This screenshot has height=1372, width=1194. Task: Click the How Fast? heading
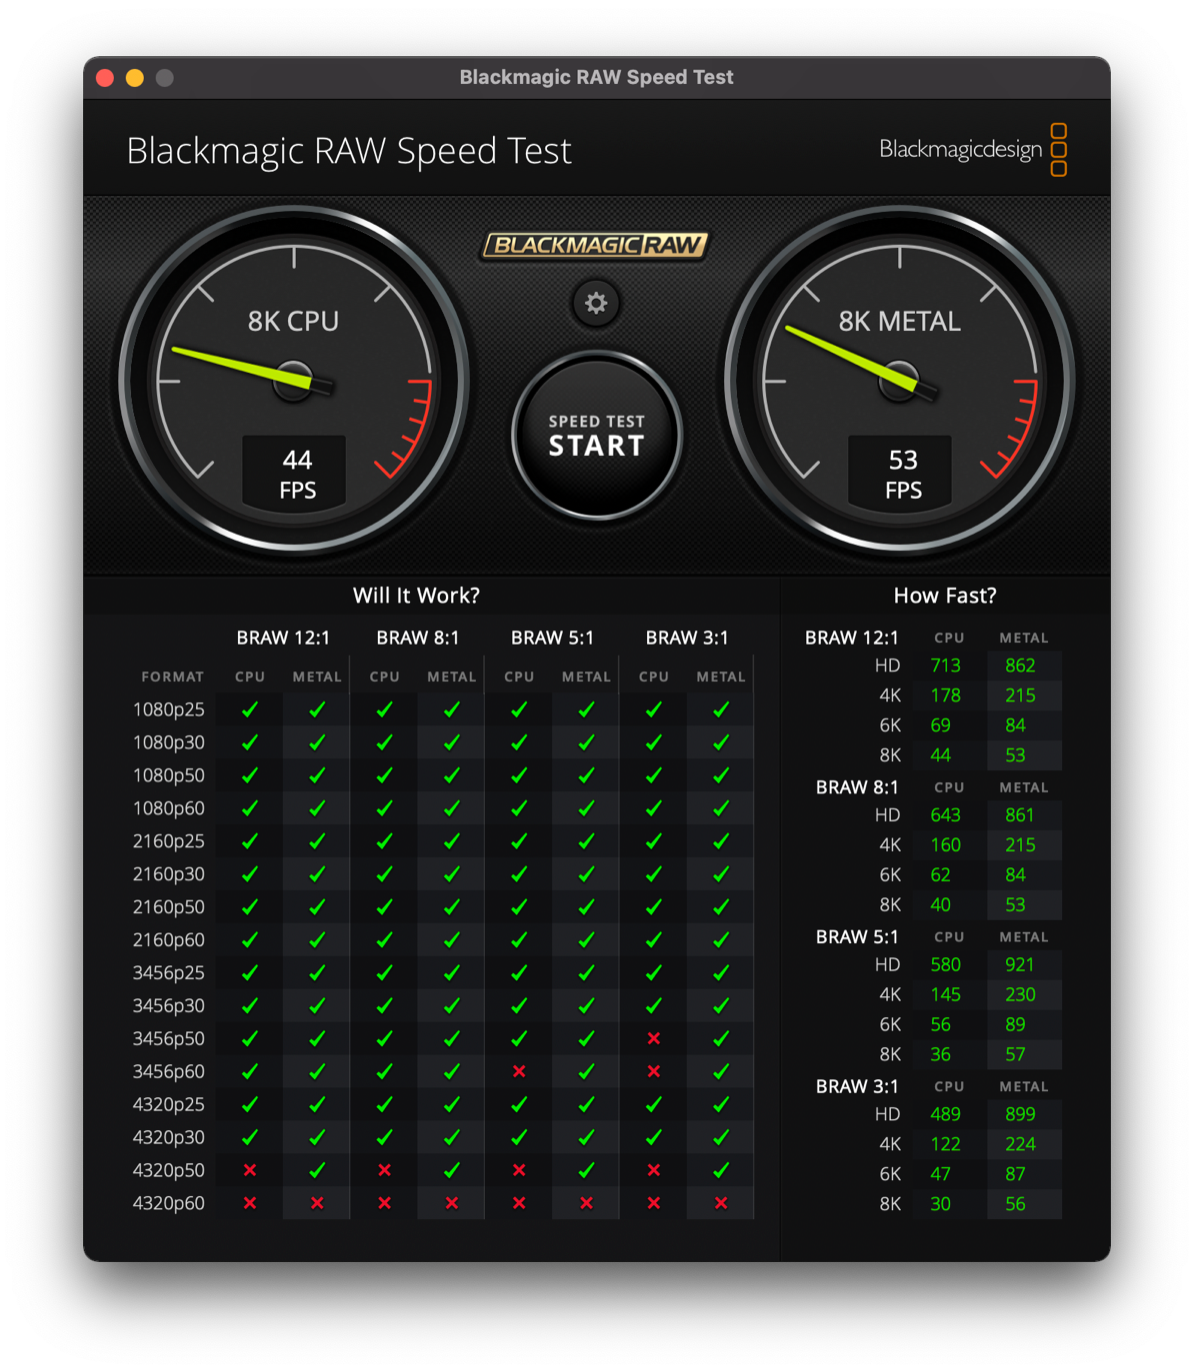click(945, 596)
